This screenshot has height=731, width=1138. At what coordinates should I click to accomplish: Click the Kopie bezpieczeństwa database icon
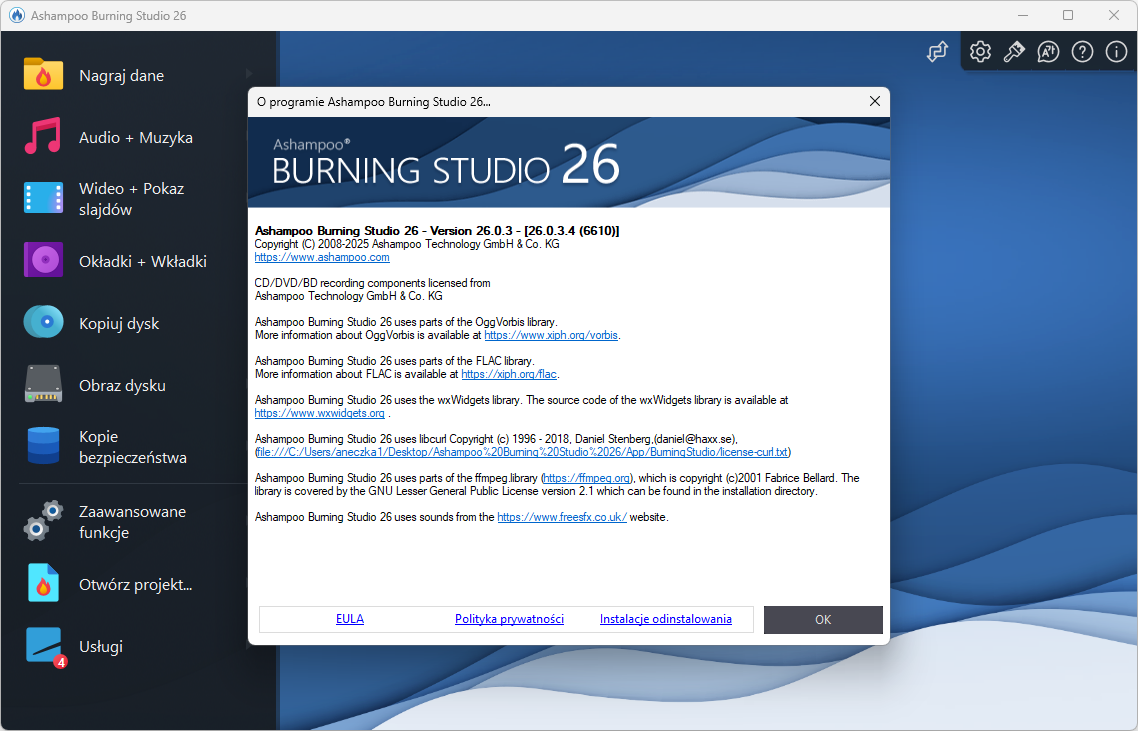point(43,446)
